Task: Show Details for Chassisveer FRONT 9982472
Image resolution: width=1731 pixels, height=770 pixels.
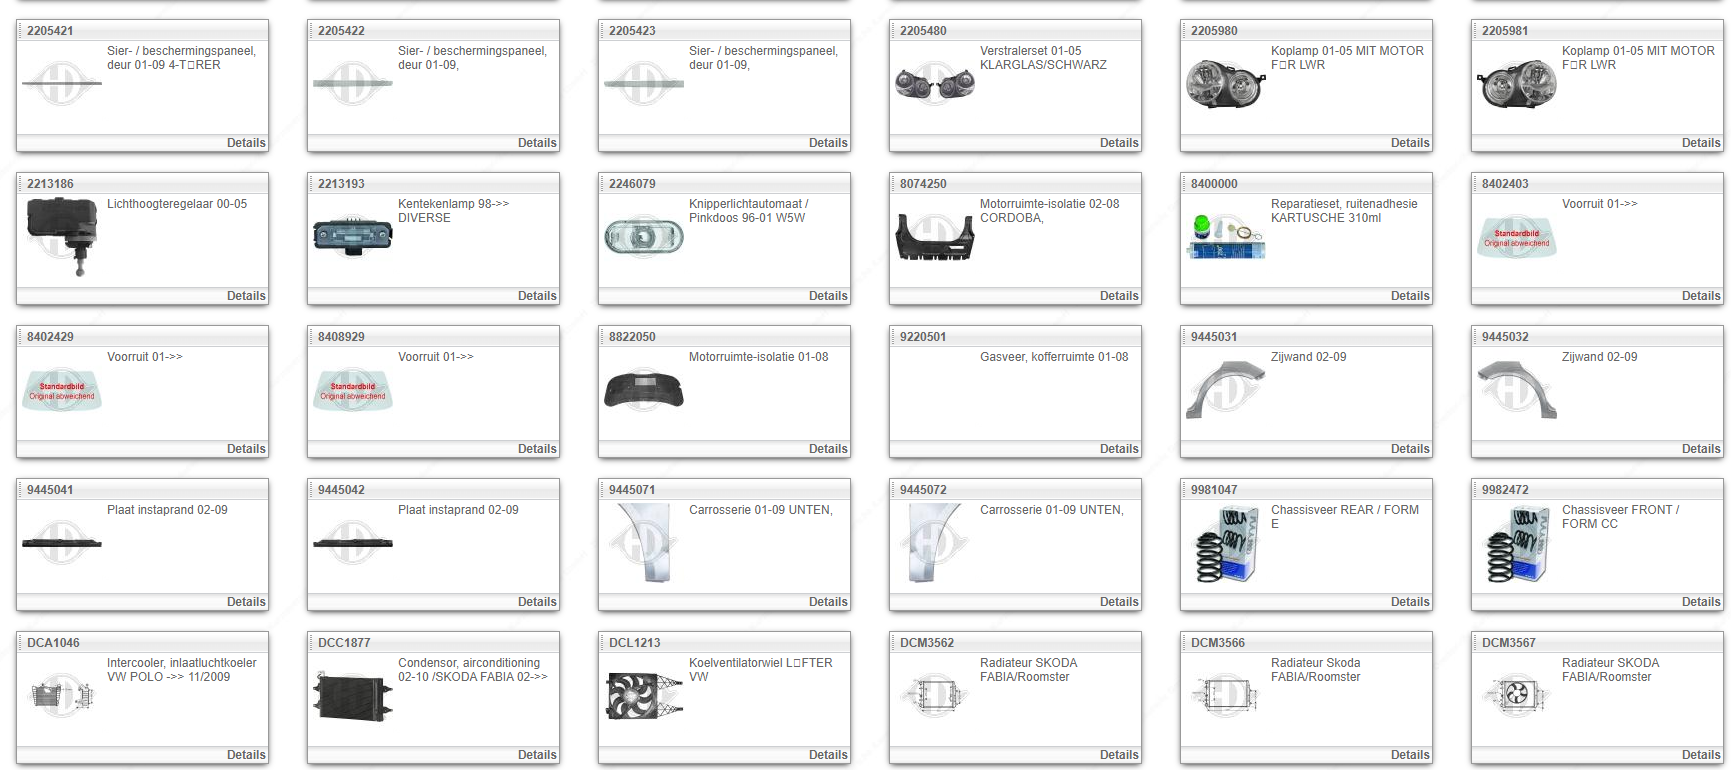Action: (x=1700, y=602)
